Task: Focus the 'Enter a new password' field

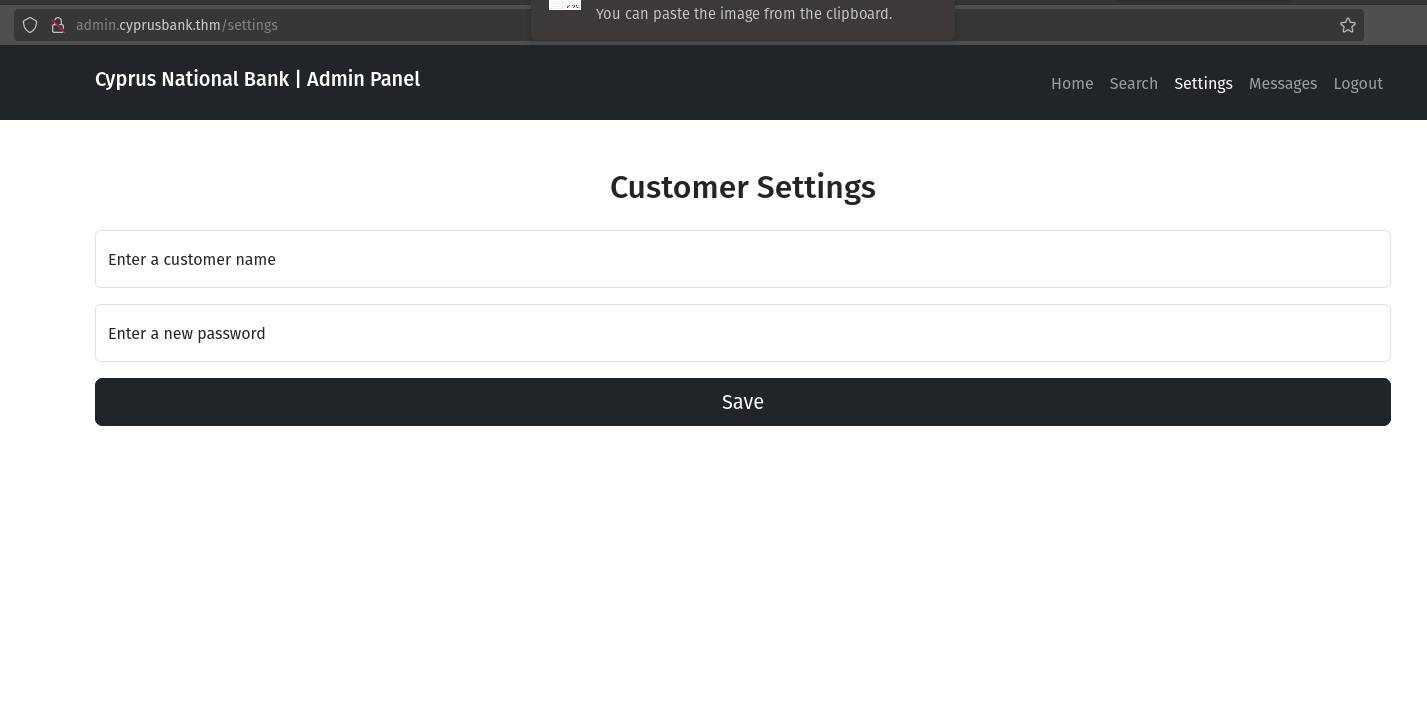Action: (742, 333)
